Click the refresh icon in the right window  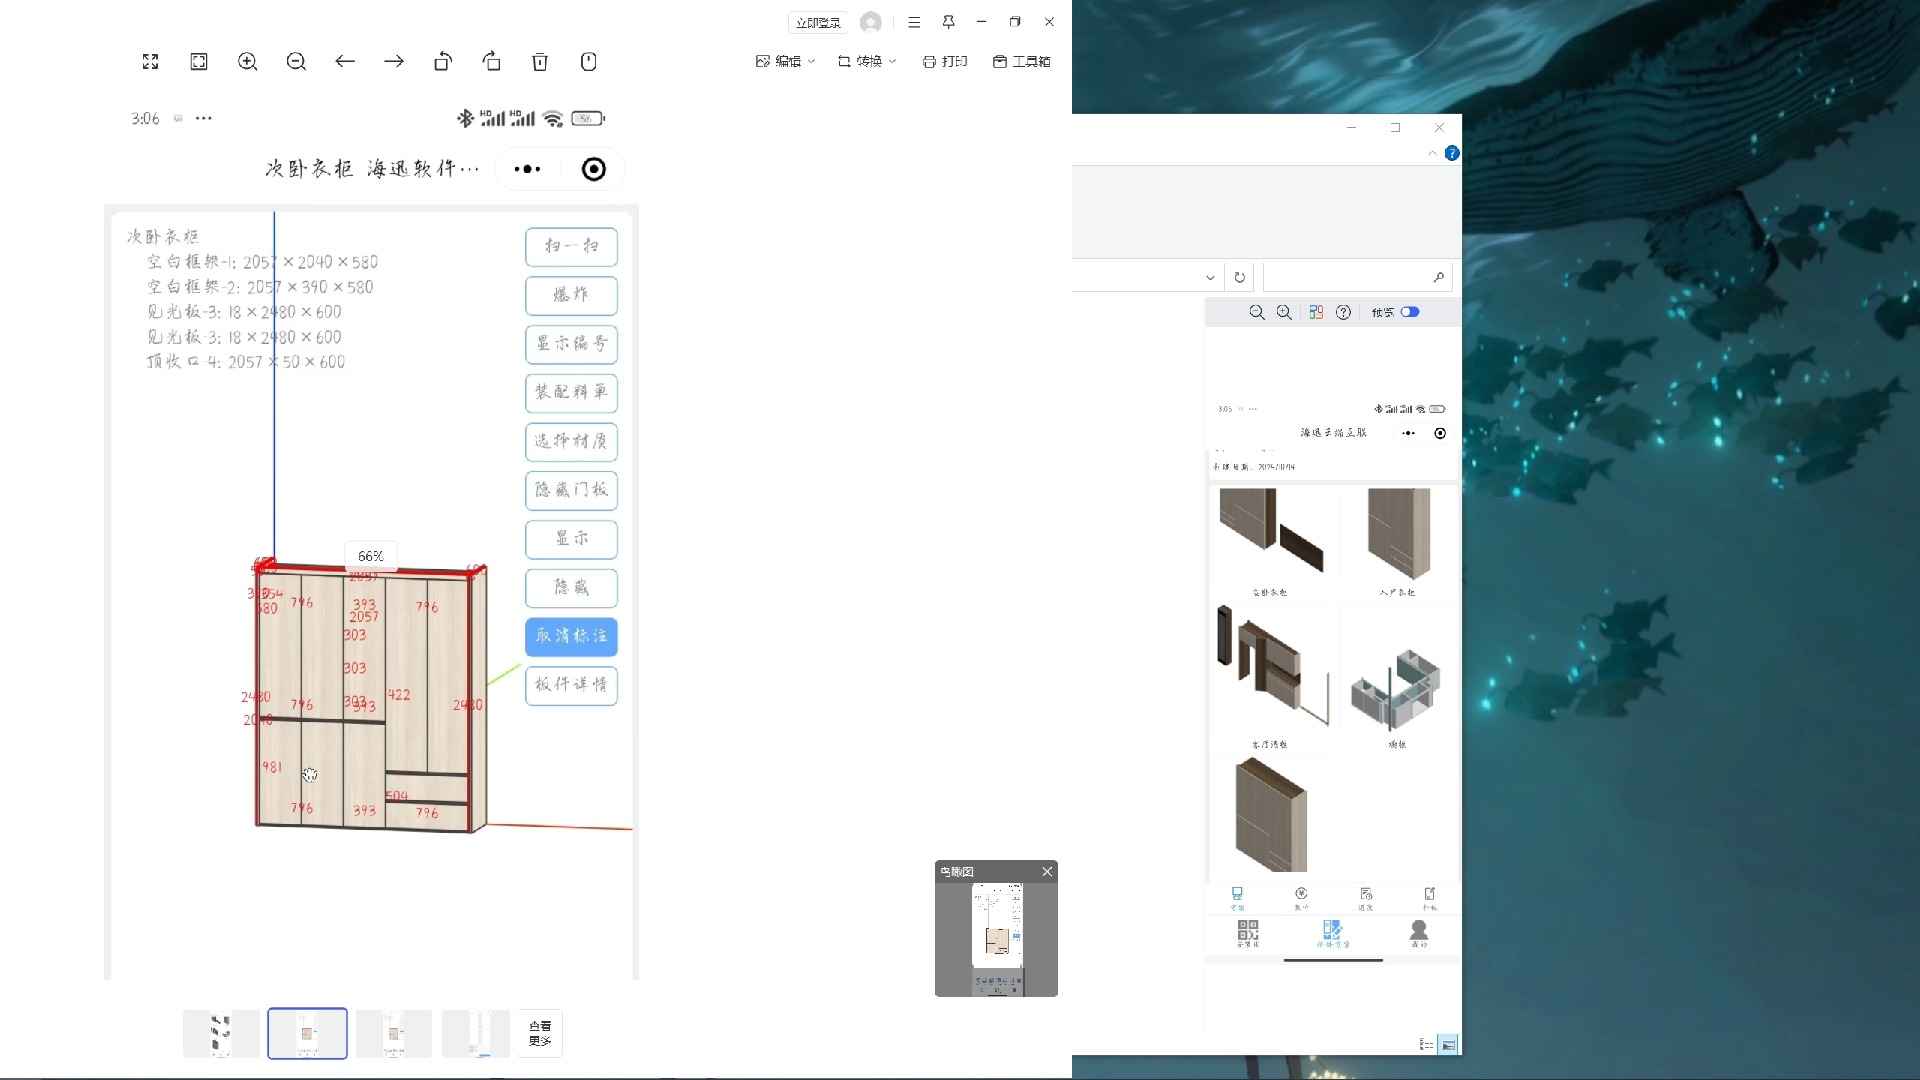tap(1240, 277)
